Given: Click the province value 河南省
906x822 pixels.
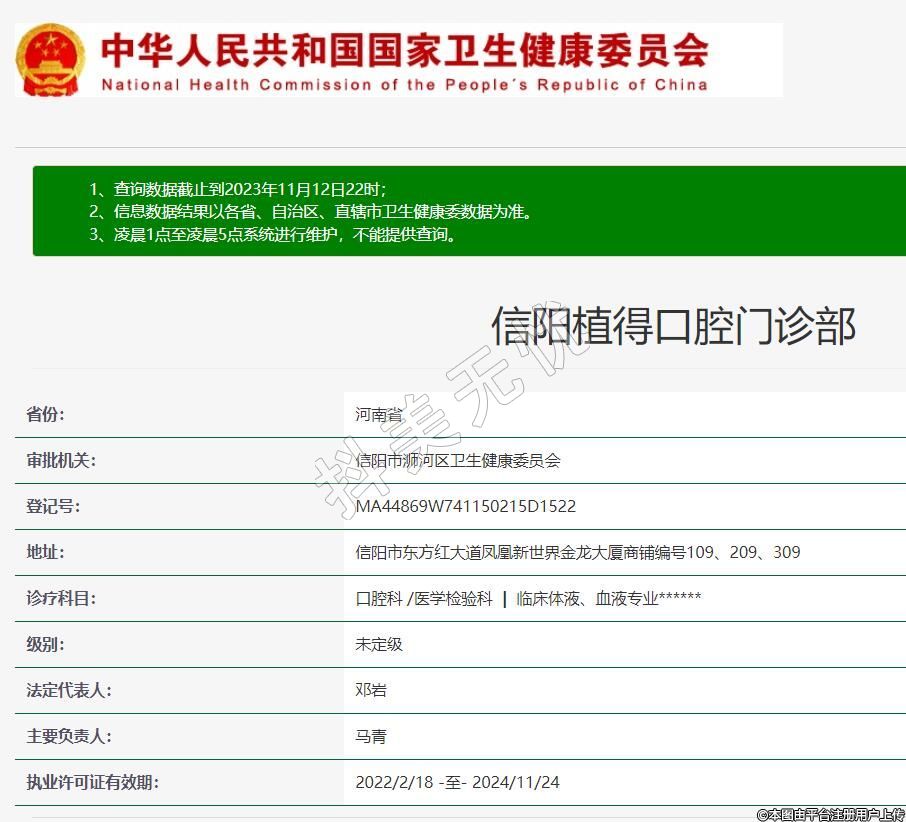Looking at the screenshot, I should click(379, 414).
